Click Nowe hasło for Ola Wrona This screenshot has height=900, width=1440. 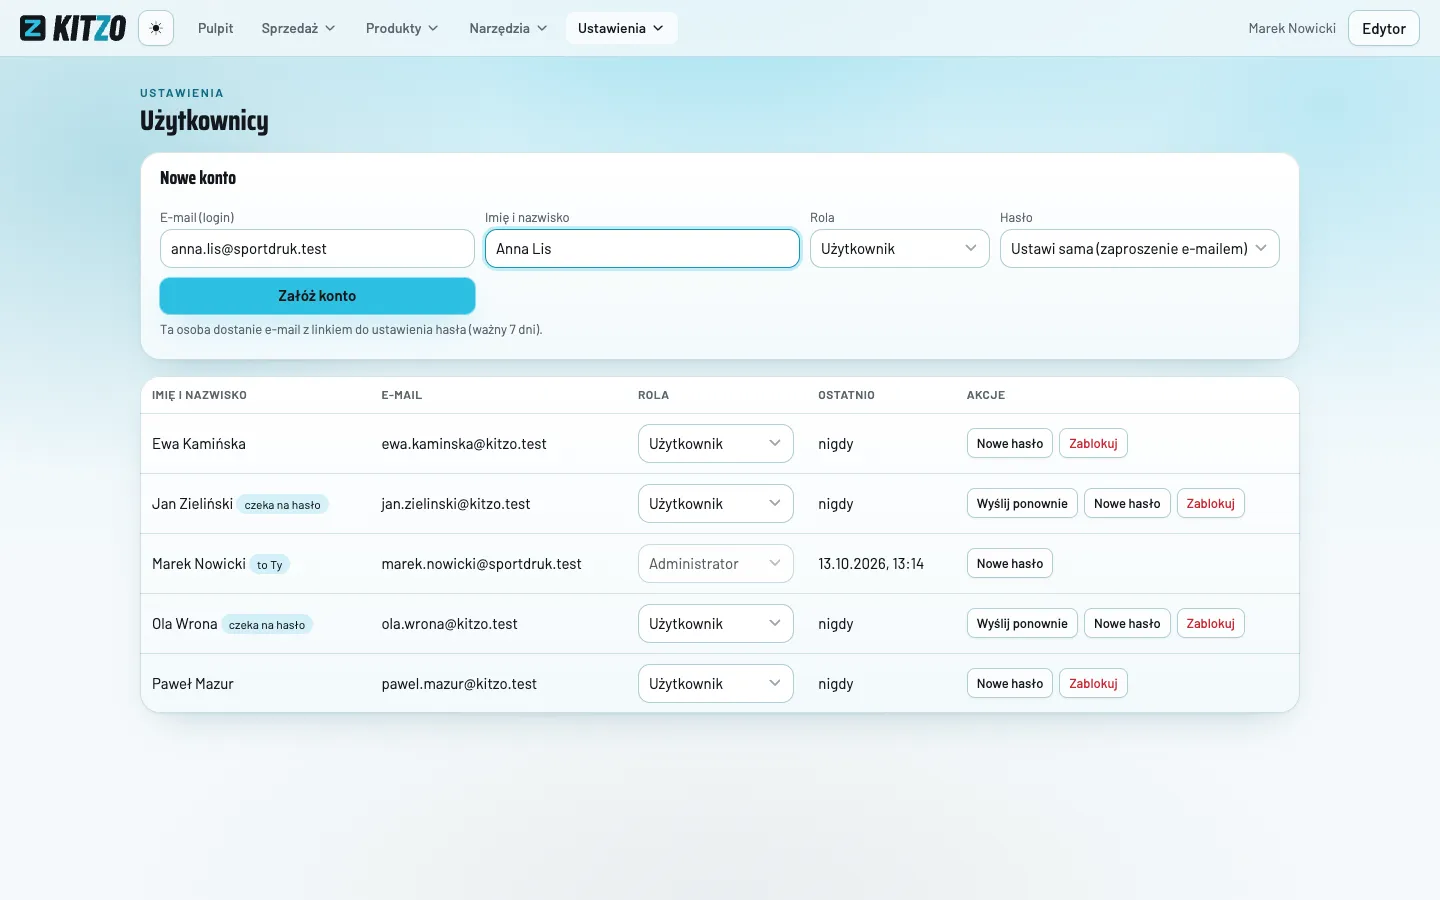[x=1127, y=624]
